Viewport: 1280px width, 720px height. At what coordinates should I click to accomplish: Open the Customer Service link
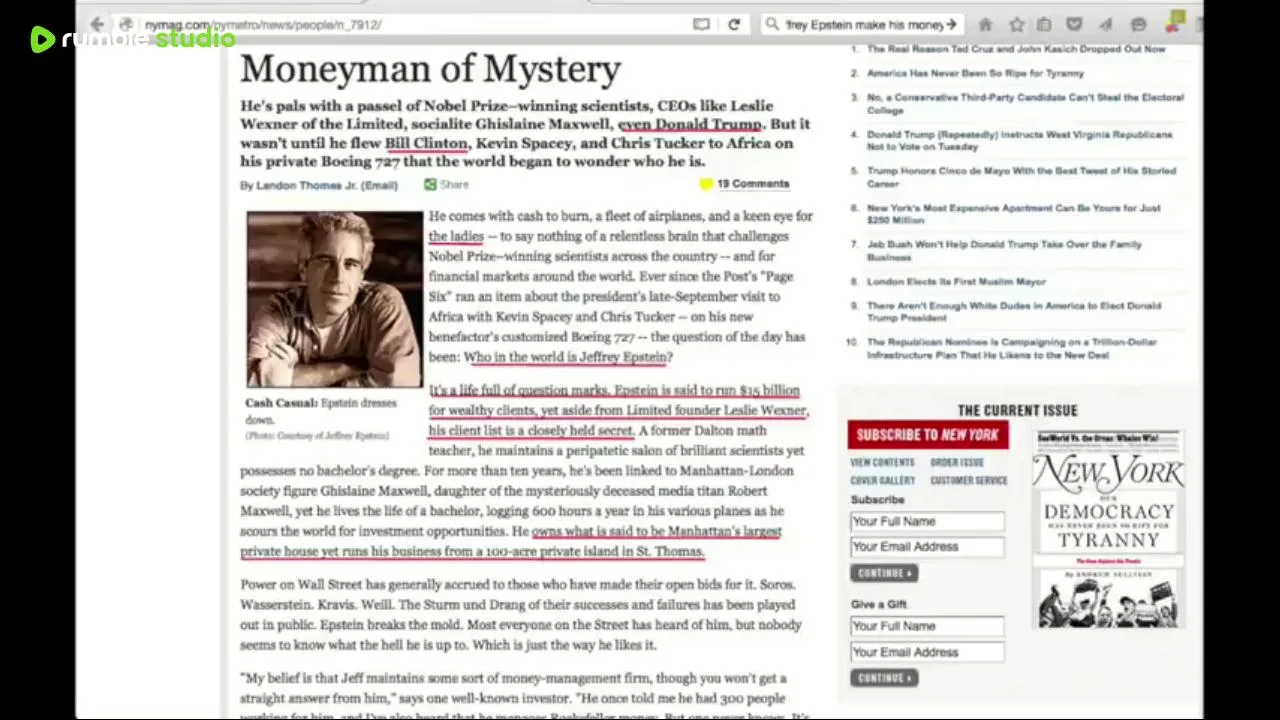point(968,481)
